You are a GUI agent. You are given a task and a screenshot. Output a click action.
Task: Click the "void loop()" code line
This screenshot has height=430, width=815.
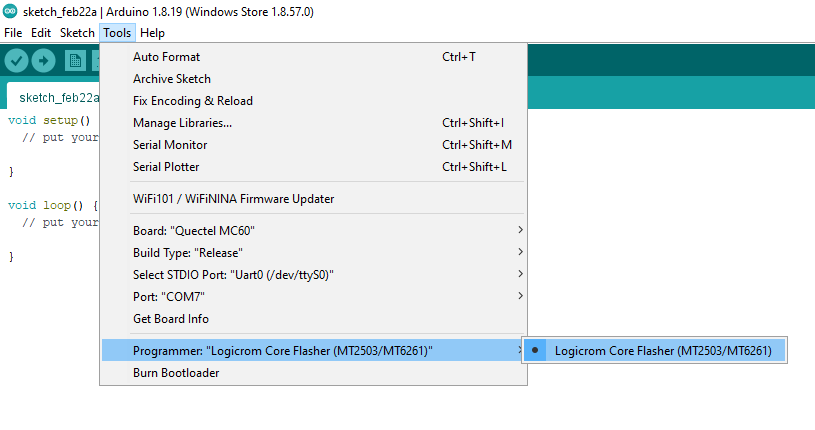click(52, 205)
